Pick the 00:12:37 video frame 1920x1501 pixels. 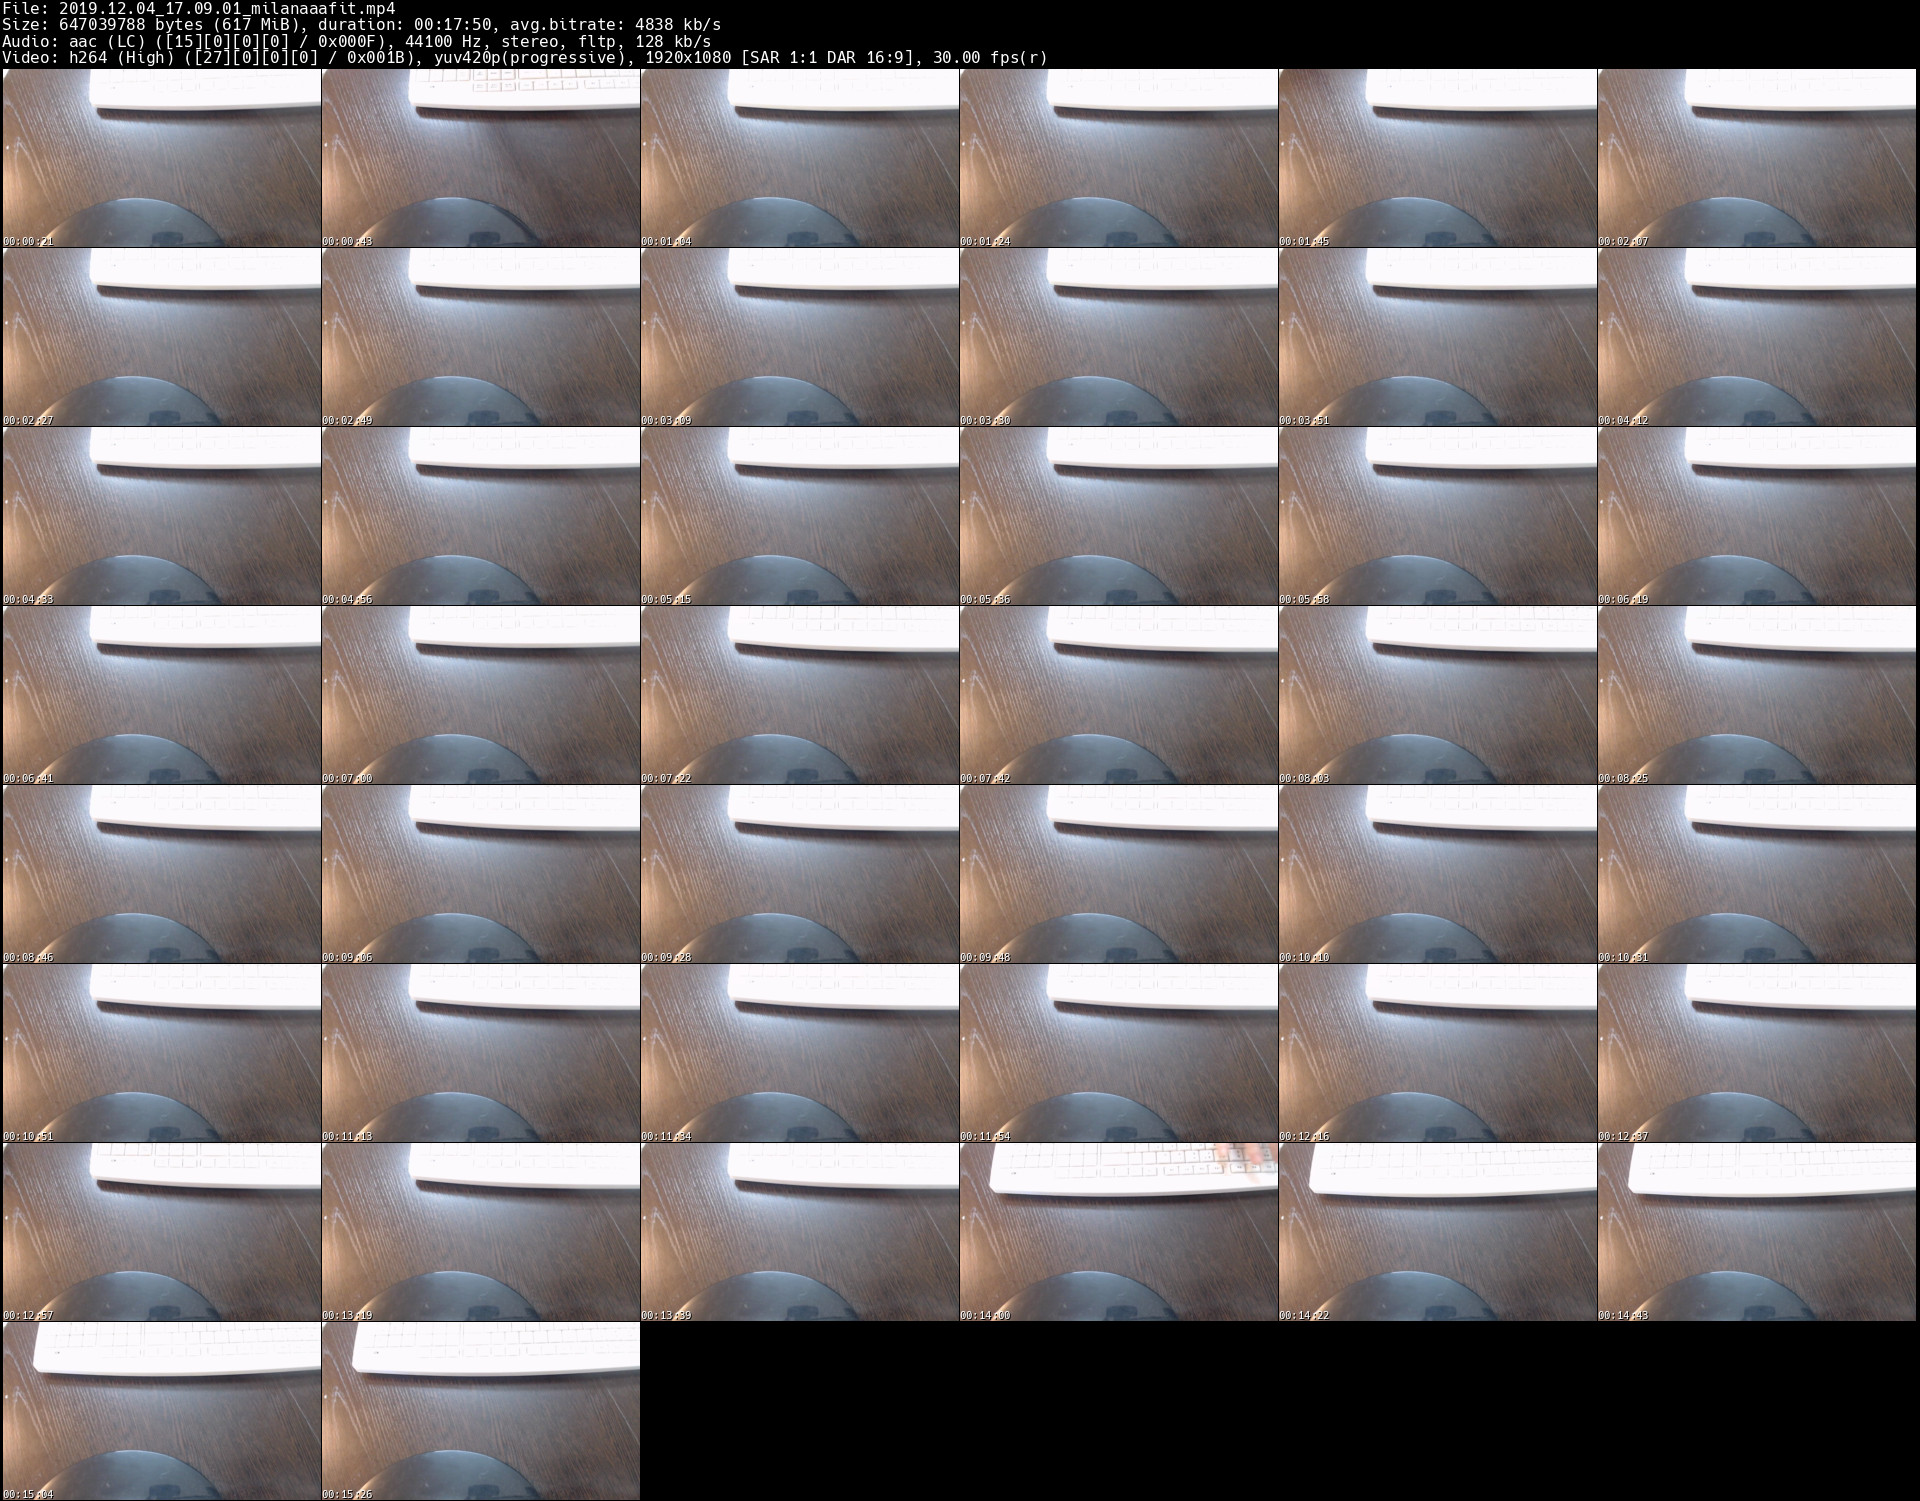pyautogui.click(x=1756, y=1053)
